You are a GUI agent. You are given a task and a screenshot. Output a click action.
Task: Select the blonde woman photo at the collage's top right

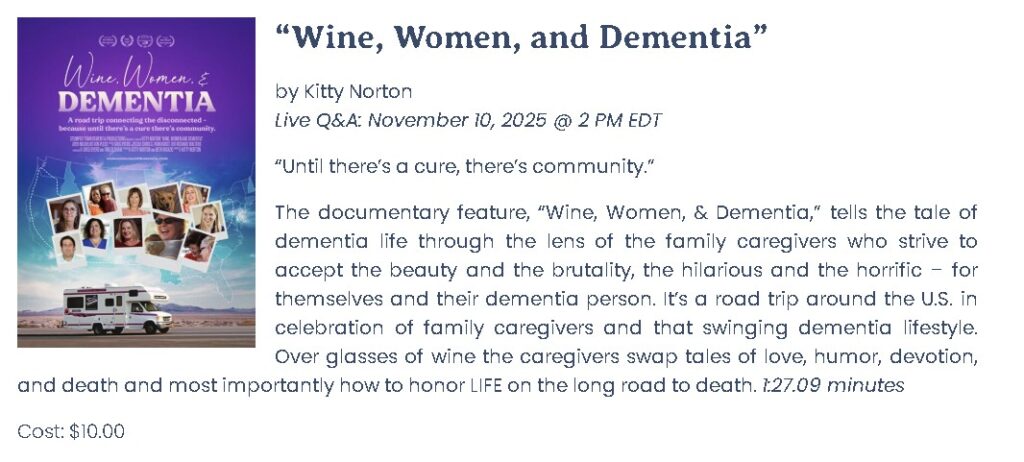pos(193,197)
